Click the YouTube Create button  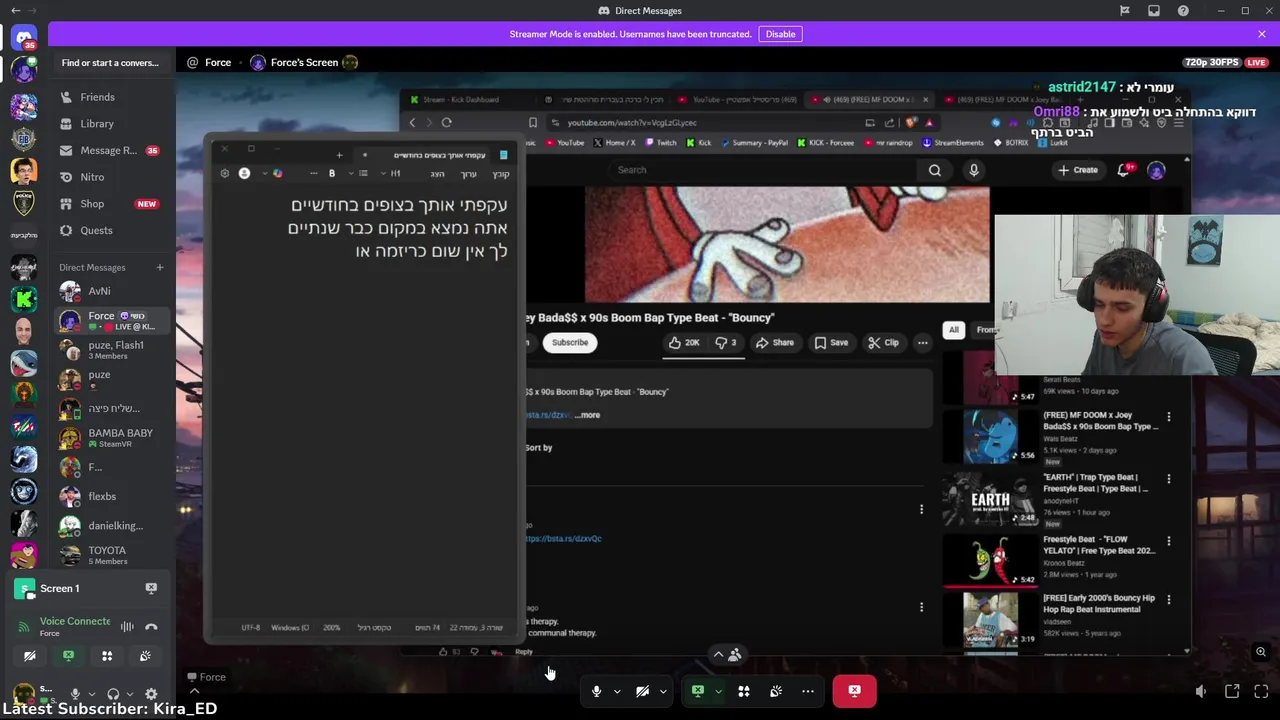tap(1078, 170)
